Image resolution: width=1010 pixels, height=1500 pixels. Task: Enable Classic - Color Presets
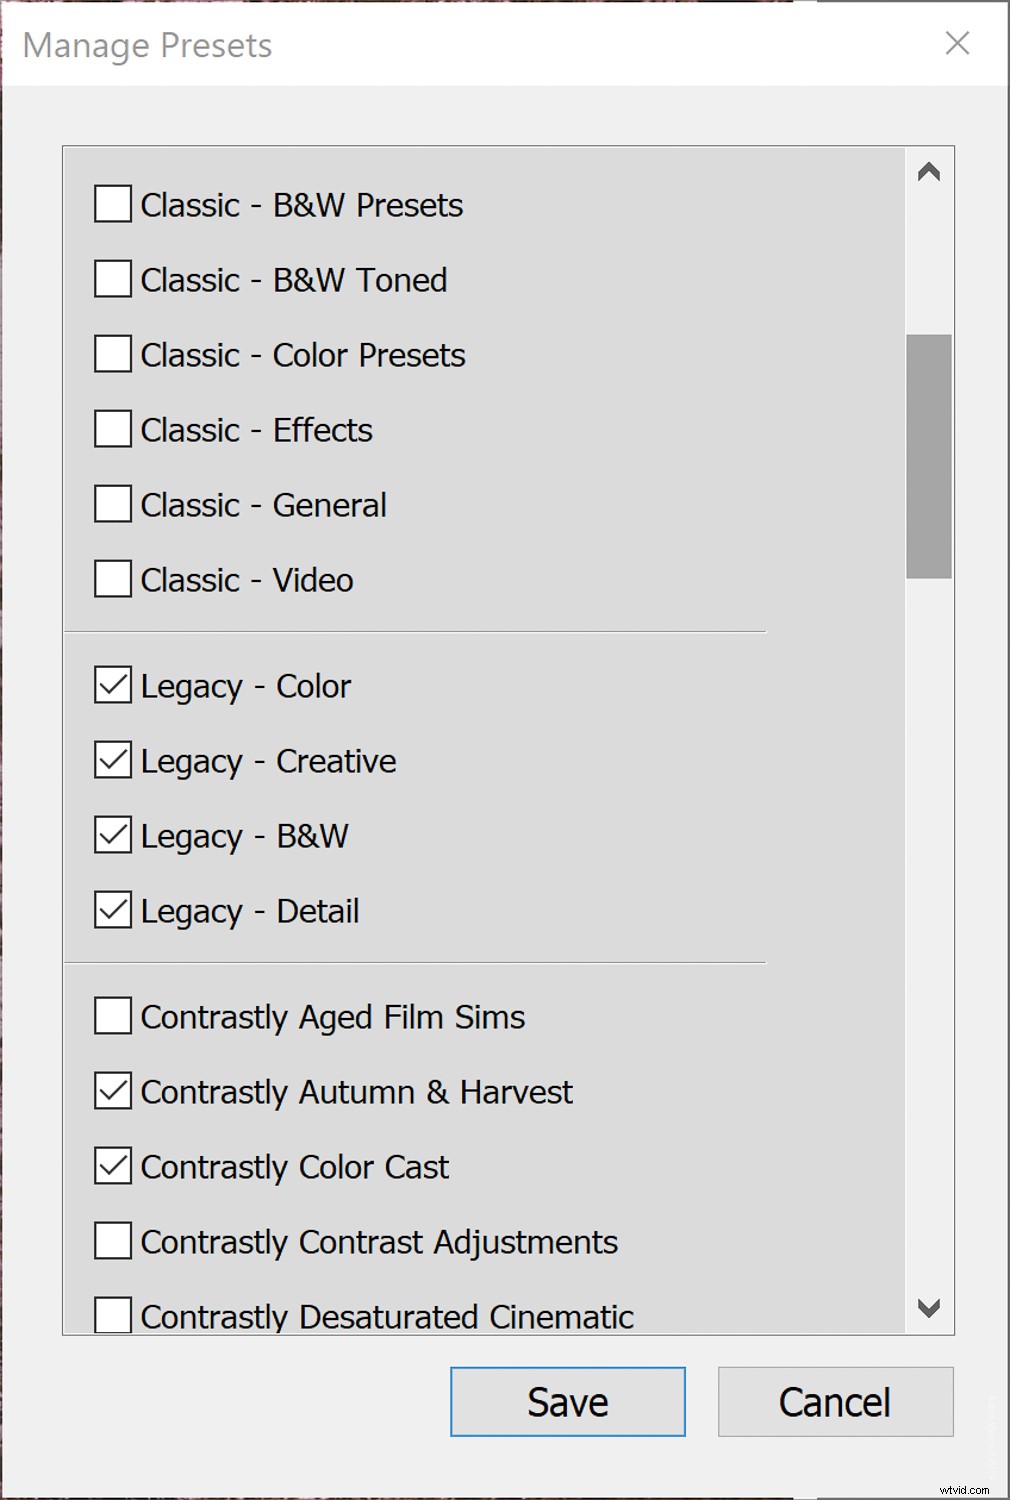(111, 354)
